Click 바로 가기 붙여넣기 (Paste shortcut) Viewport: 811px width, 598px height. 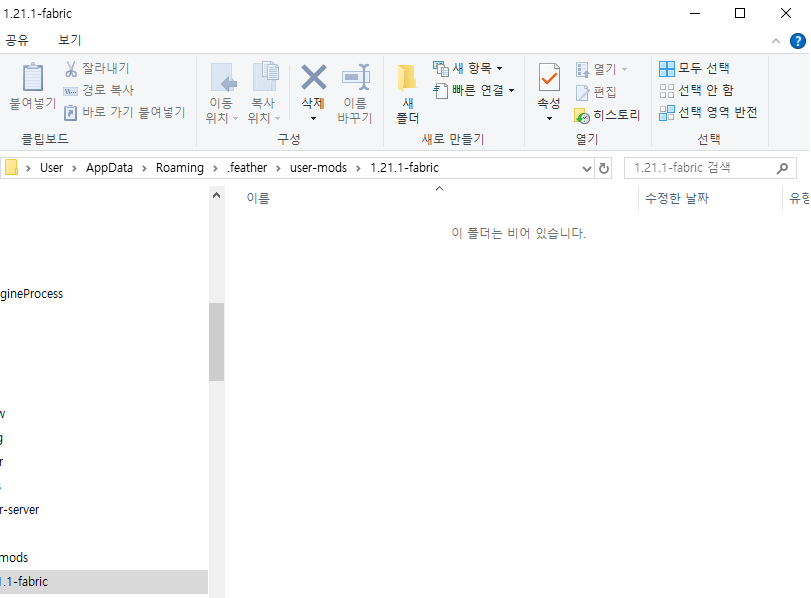pos(124,112)
